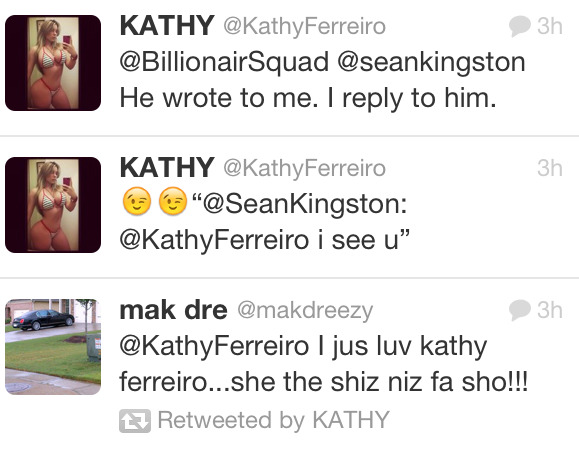Tap the 3h timestamp on the second tweet
Screen dimensions: 579x449
coord(550,168)
